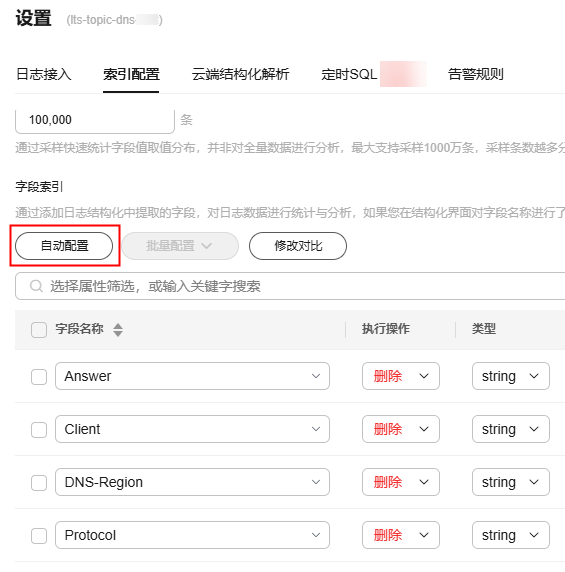Select the Client row checkbox

coord(39,430)
